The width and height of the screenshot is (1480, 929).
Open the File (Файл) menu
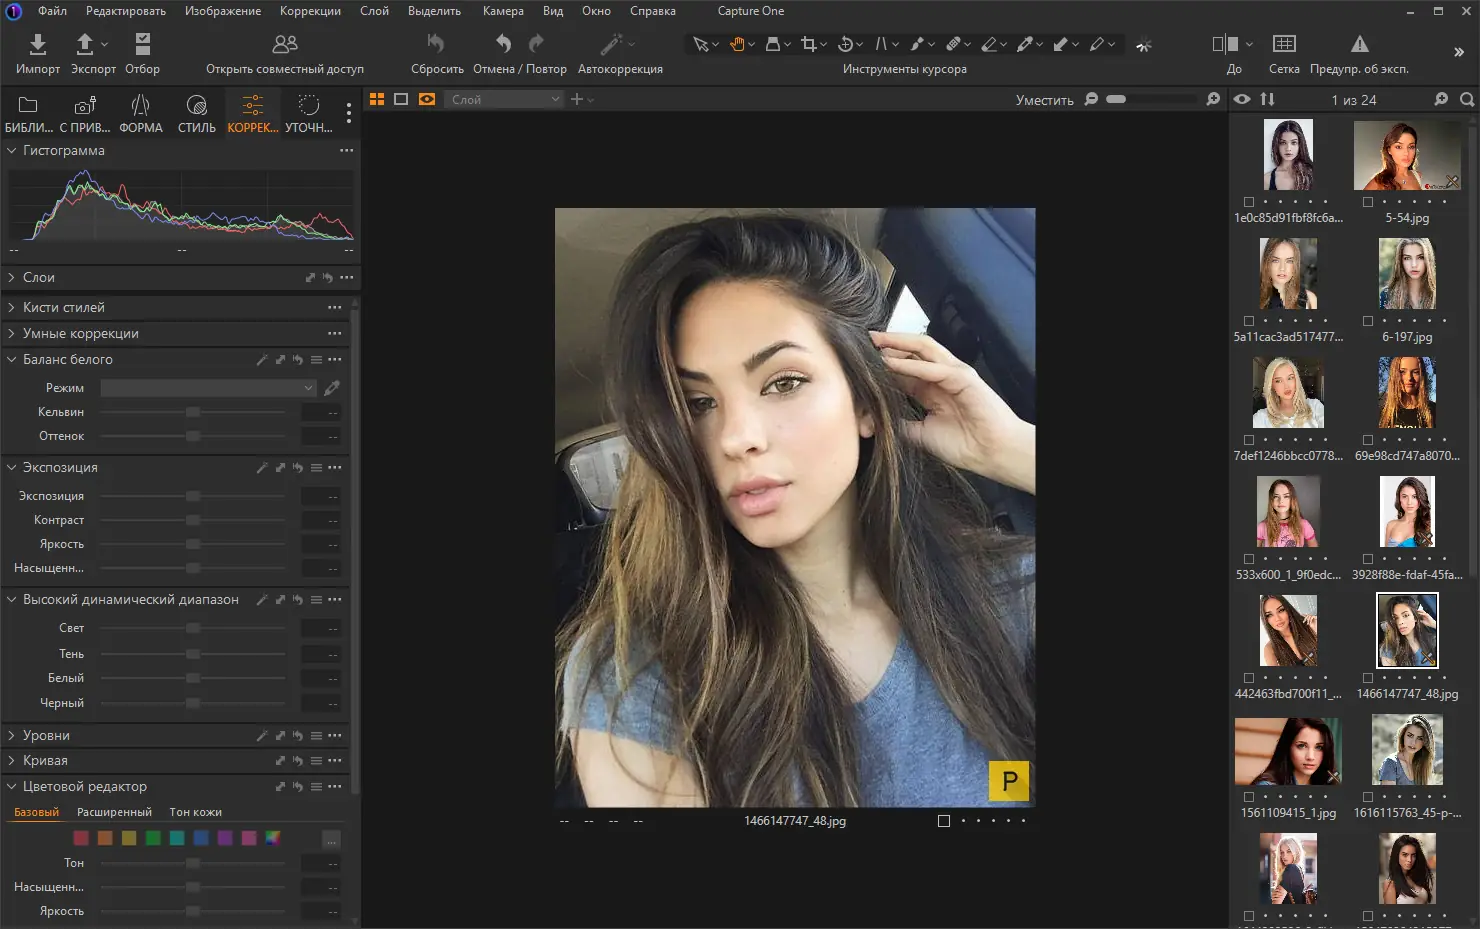tap(52, 11)
